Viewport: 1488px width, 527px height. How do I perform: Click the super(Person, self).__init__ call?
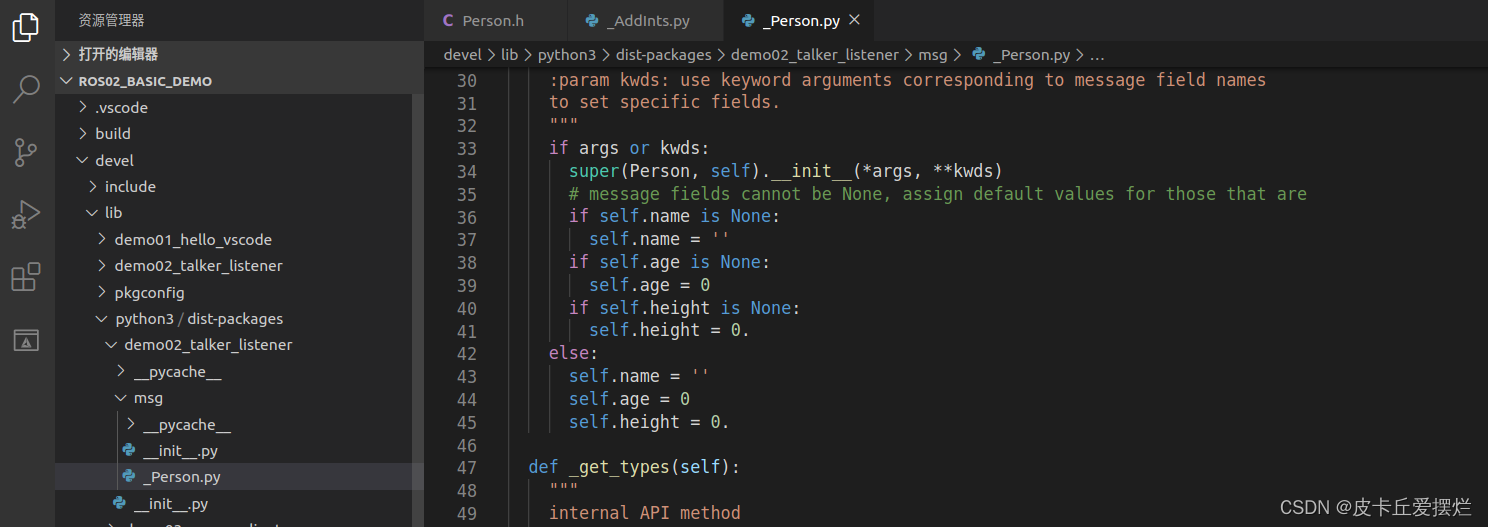click(x=785, y=171)
